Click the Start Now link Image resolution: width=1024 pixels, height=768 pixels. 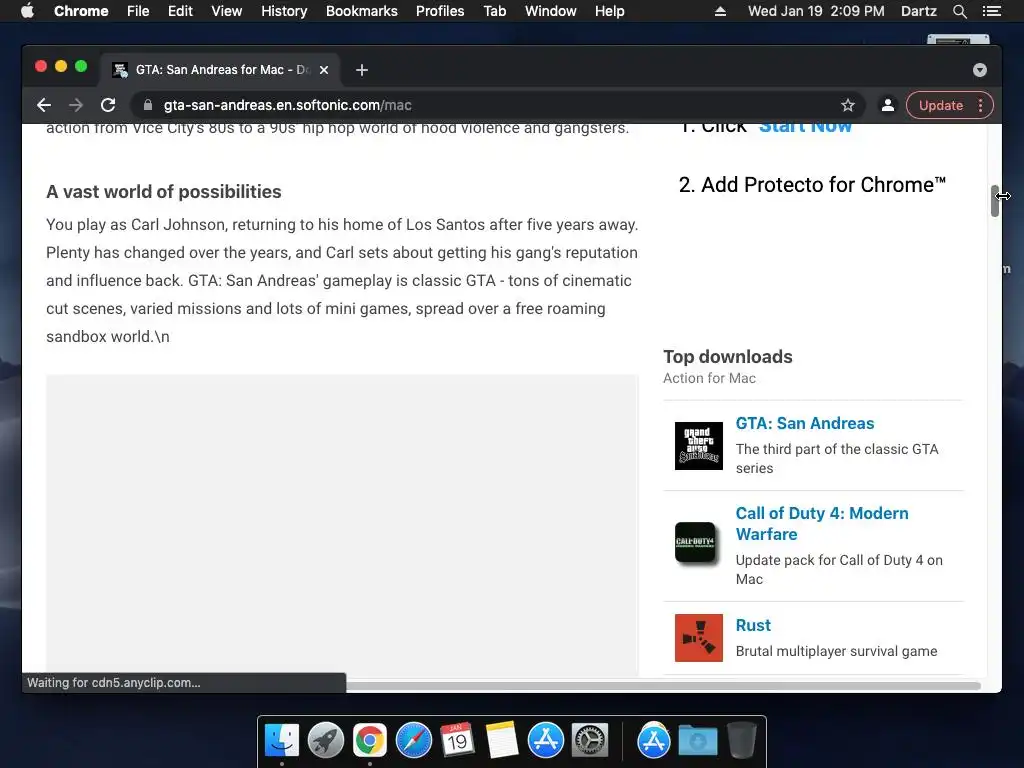click(805, 127)
